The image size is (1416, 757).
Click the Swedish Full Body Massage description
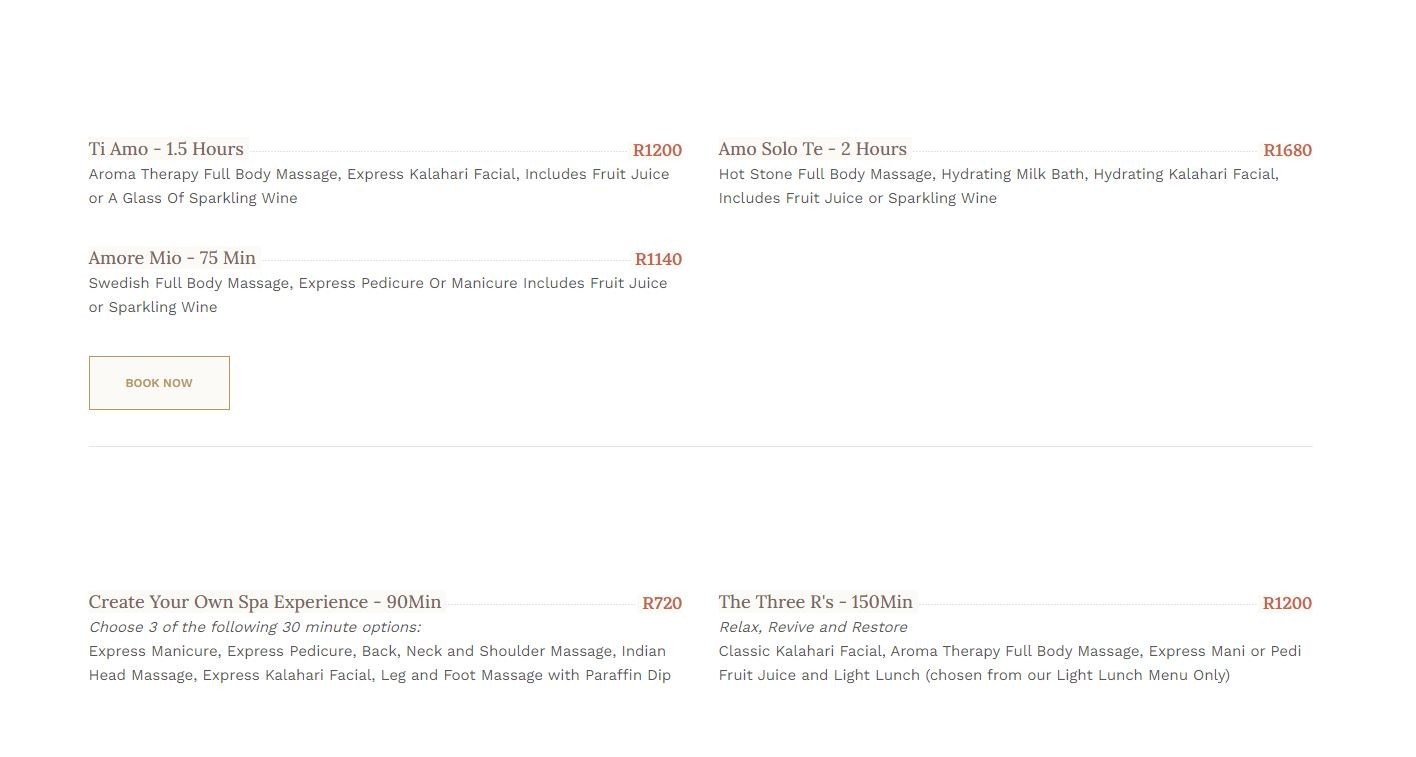click(377, 295)
